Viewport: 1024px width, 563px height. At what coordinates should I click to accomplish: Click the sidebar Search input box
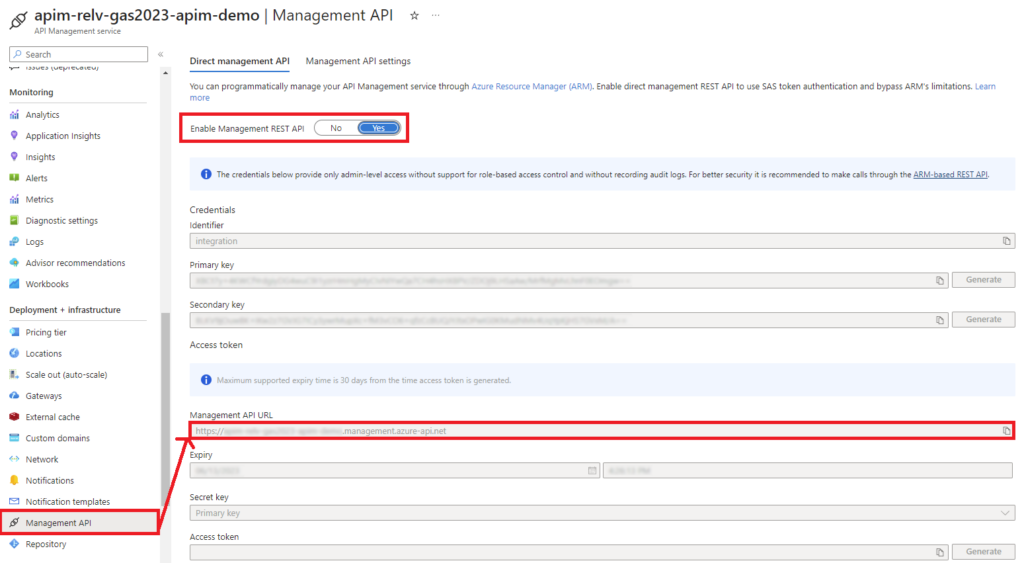click(80, 54)
